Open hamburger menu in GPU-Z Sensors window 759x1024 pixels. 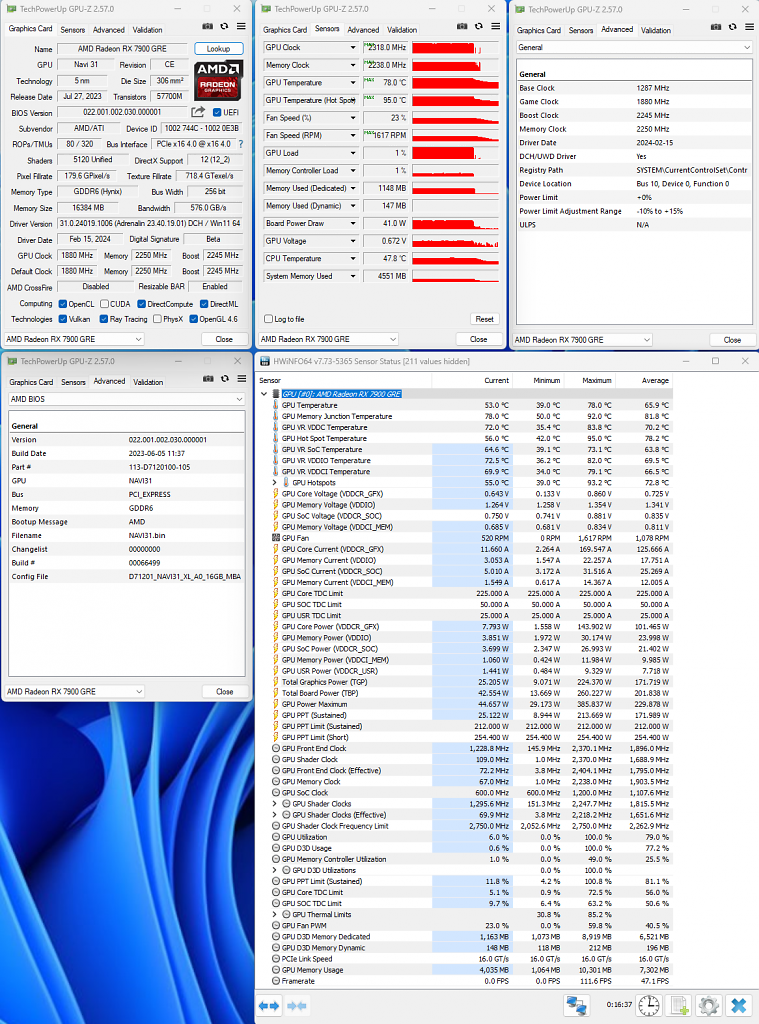click(x=496, y=26)
